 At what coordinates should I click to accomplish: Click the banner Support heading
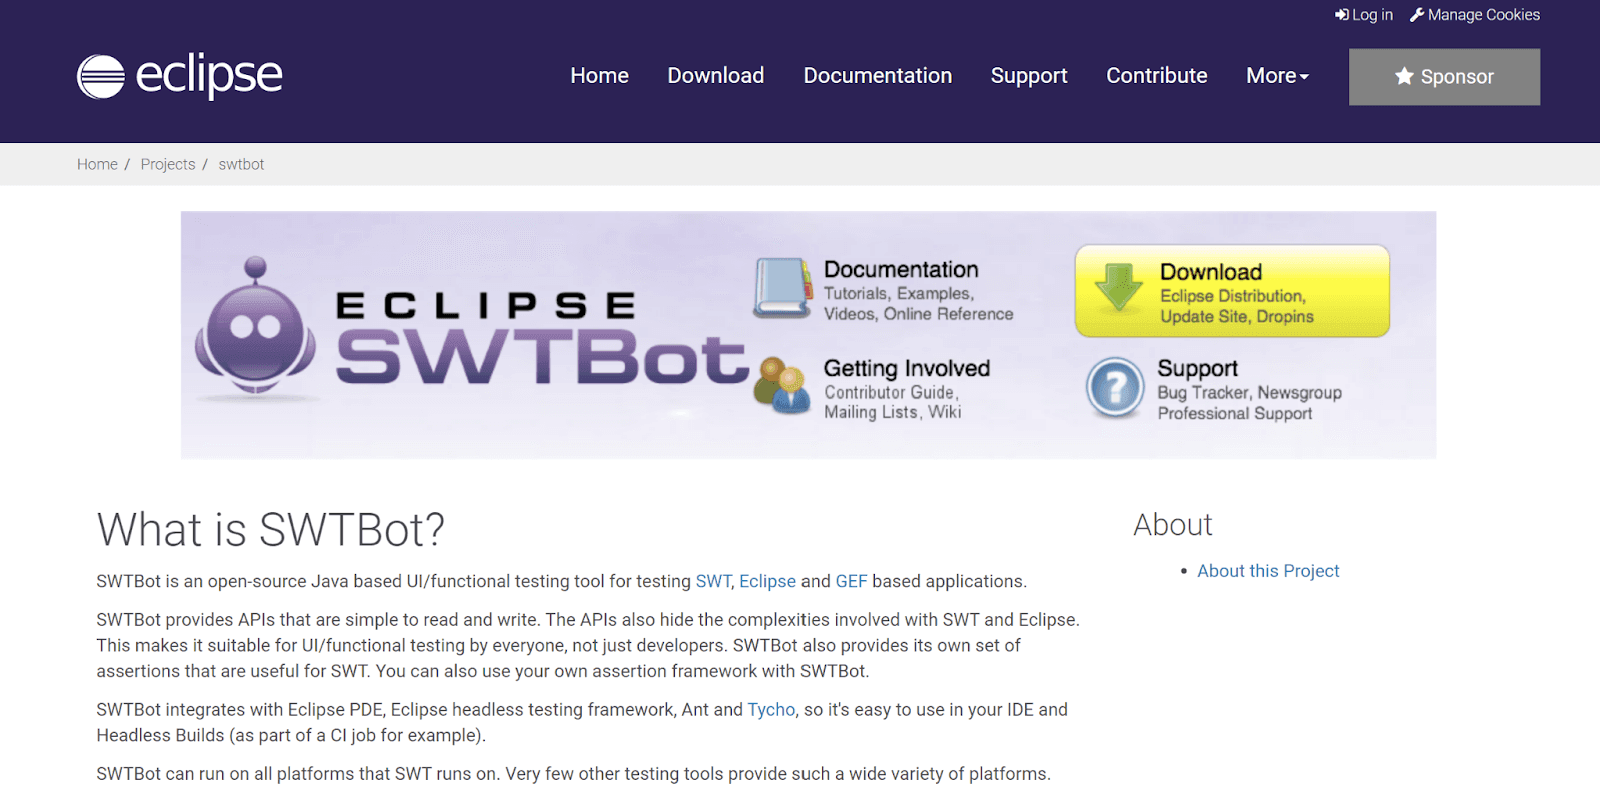pos(1197,368)
